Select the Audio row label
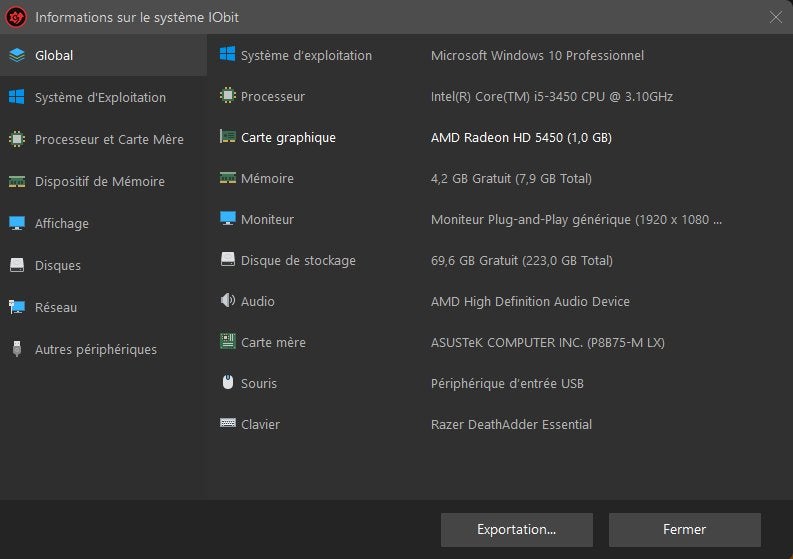Image resolution: width=793 pixels, height=559 pixels. tap(258, 302)
